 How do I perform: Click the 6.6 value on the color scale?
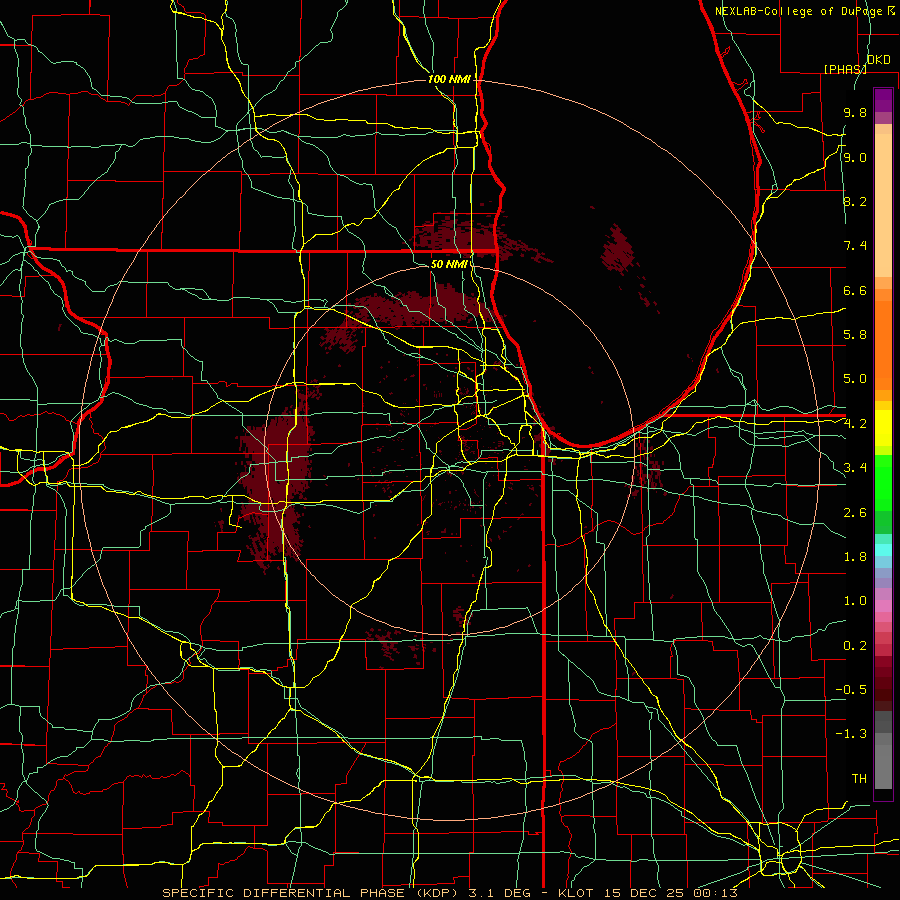pos(855,290)
